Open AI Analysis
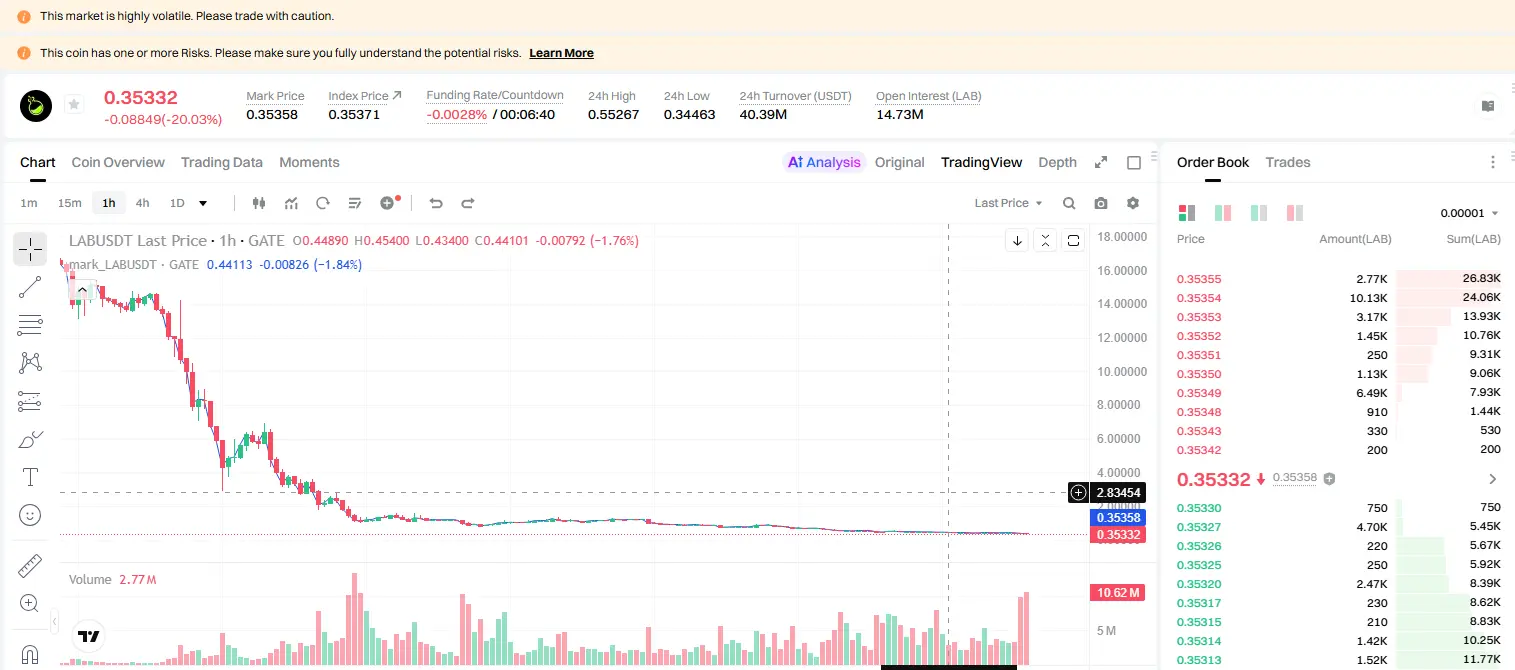This screenshot has width=1515, height=670. (x=823, y=162)
